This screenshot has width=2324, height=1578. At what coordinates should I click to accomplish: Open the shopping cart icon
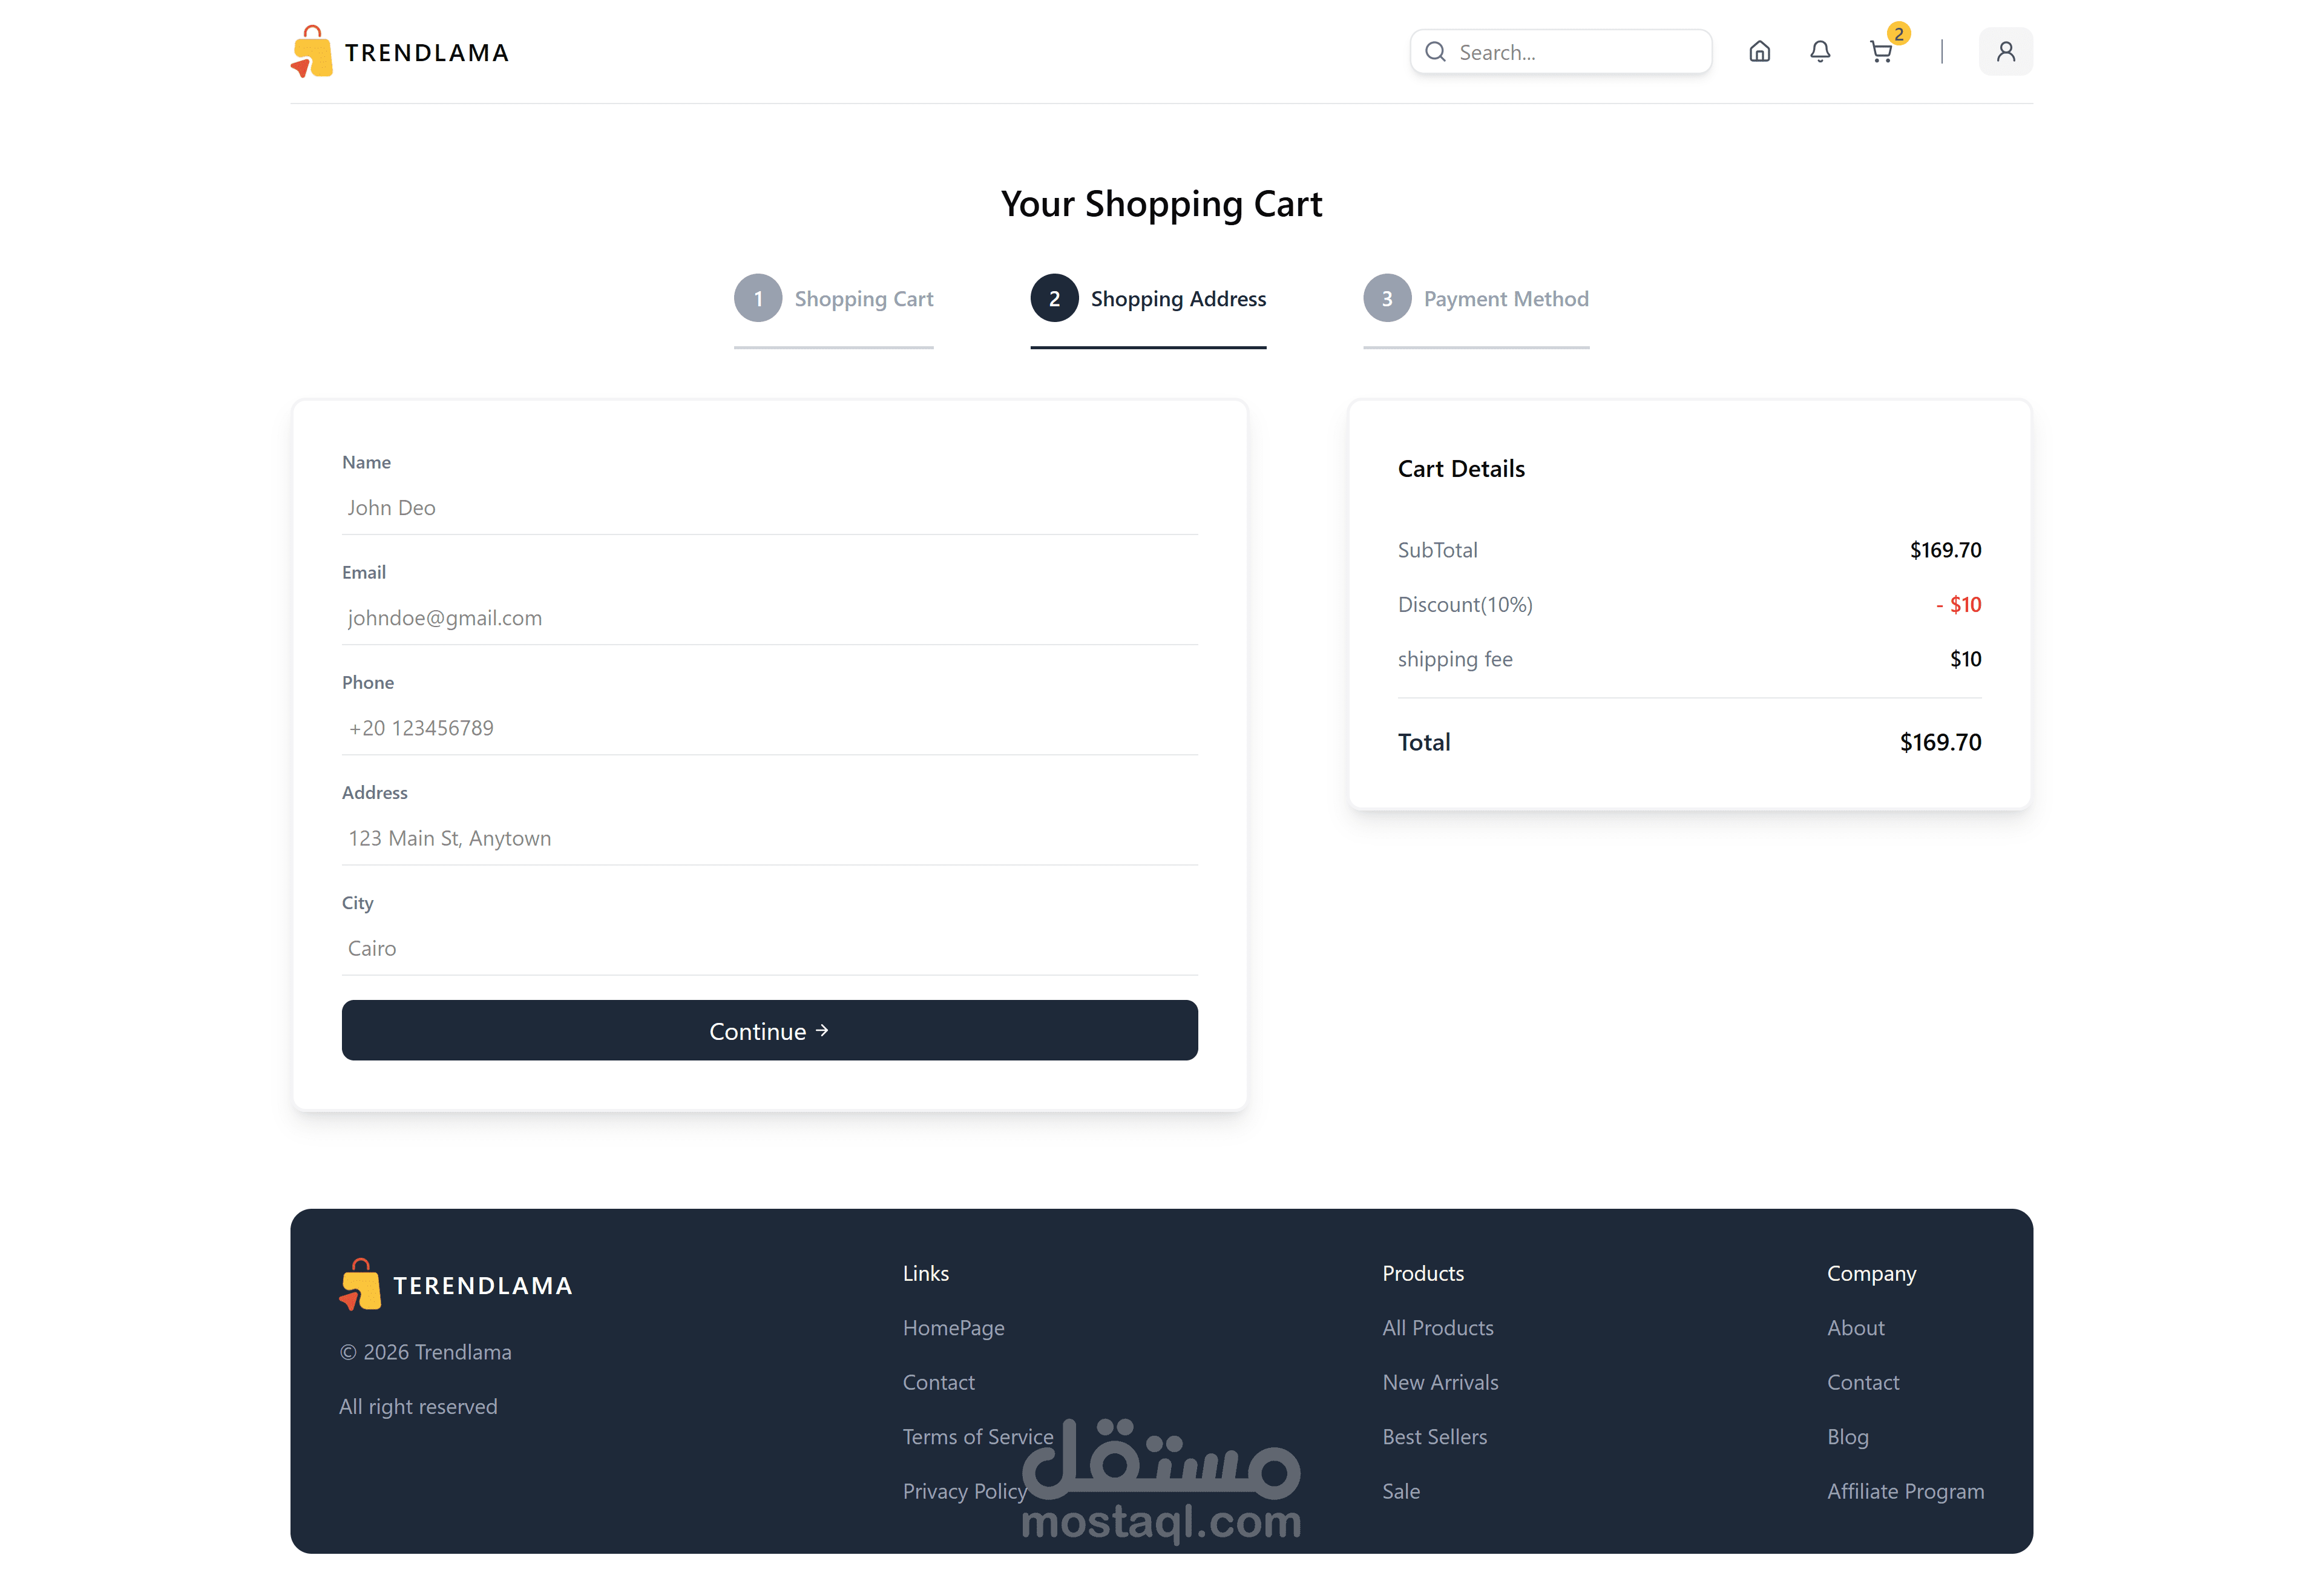[1881, 52]
